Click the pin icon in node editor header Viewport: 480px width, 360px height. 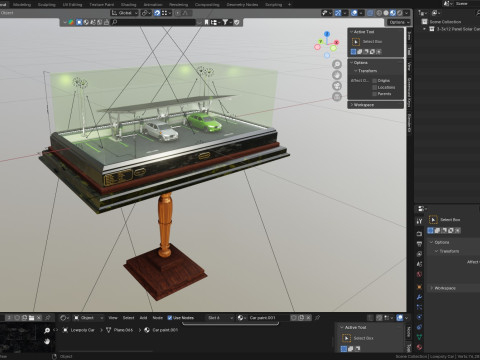317,318
